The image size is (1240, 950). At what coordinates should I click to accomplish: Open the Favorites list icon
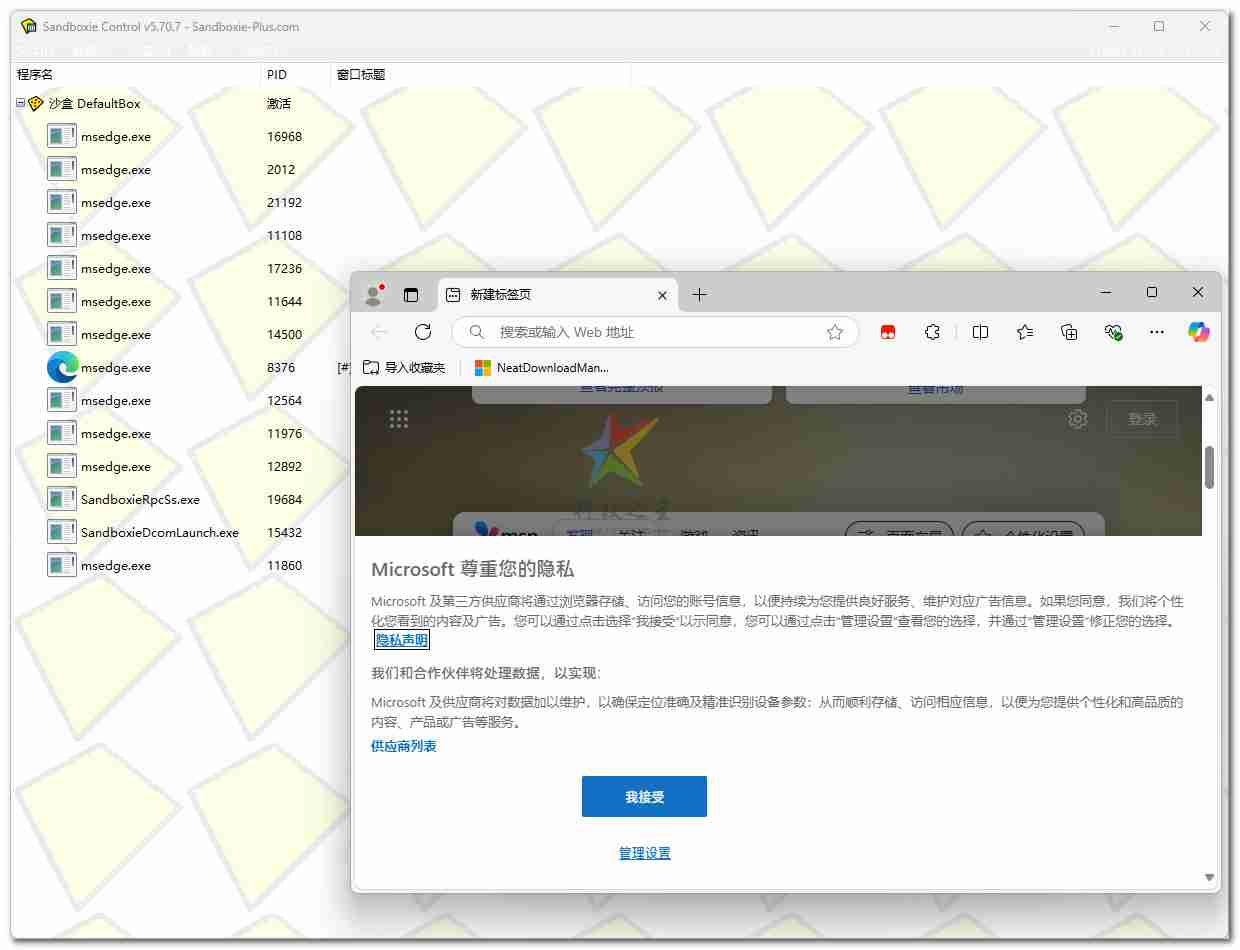tap(1025, 332)
